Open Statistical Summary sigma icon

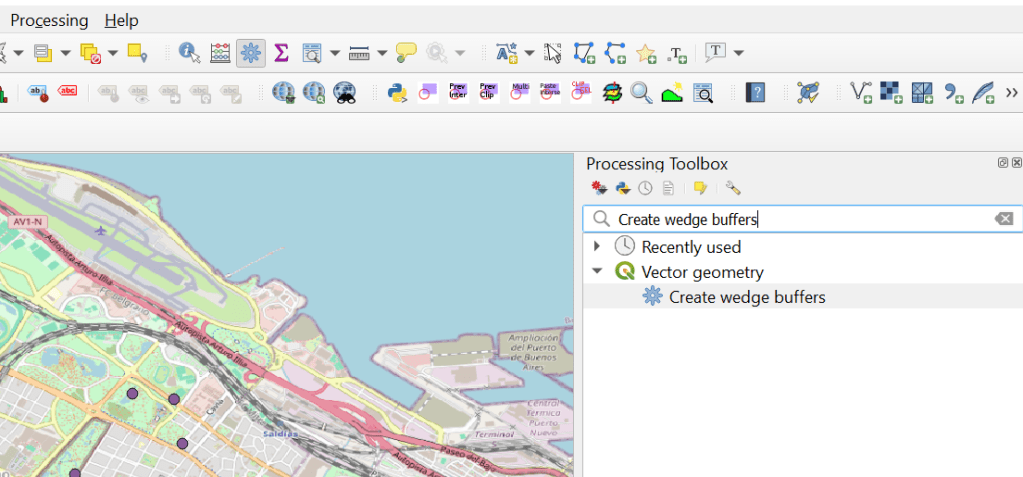[281, 53]
